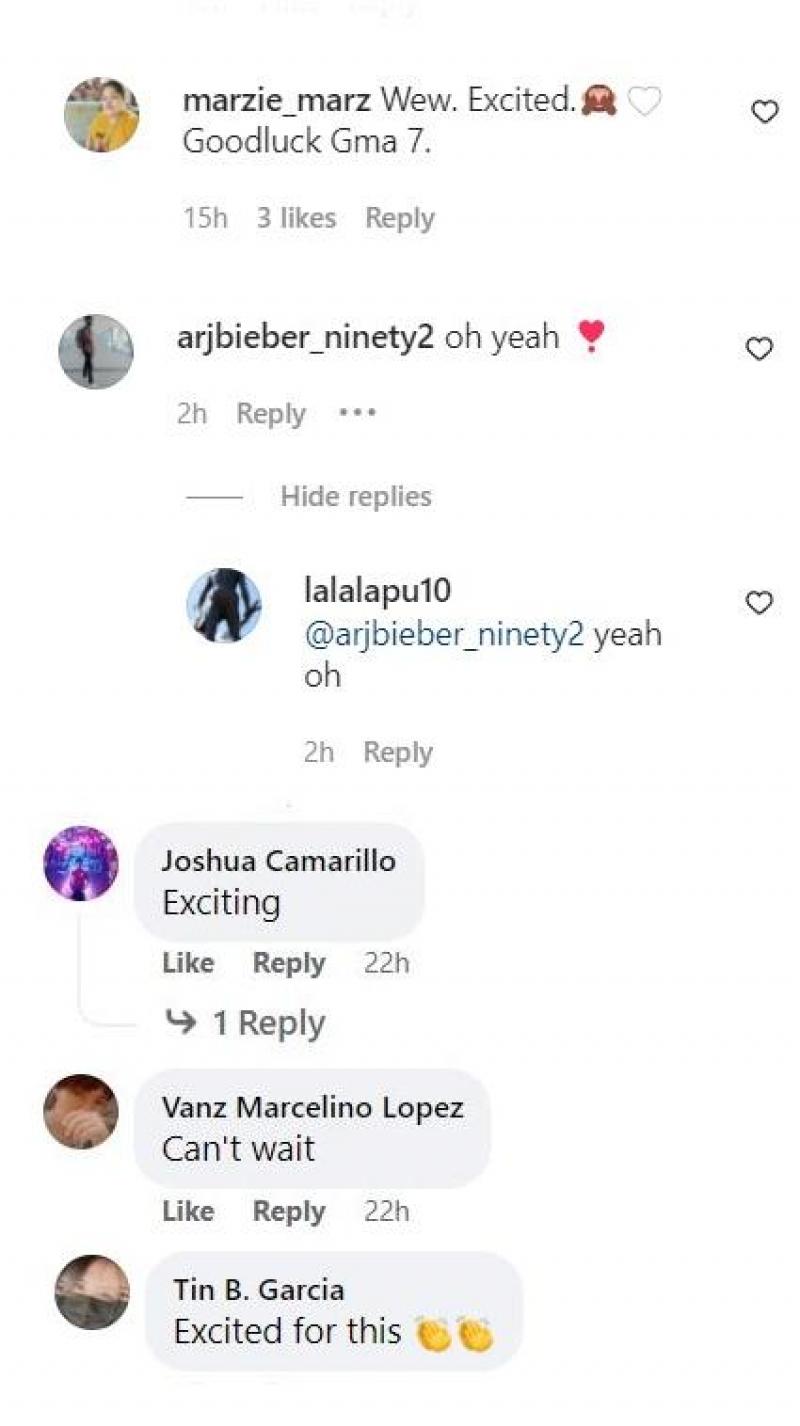Like Joshua Camarillo's comment
The width and height of the screenshot is (800, 1426).
188,963
